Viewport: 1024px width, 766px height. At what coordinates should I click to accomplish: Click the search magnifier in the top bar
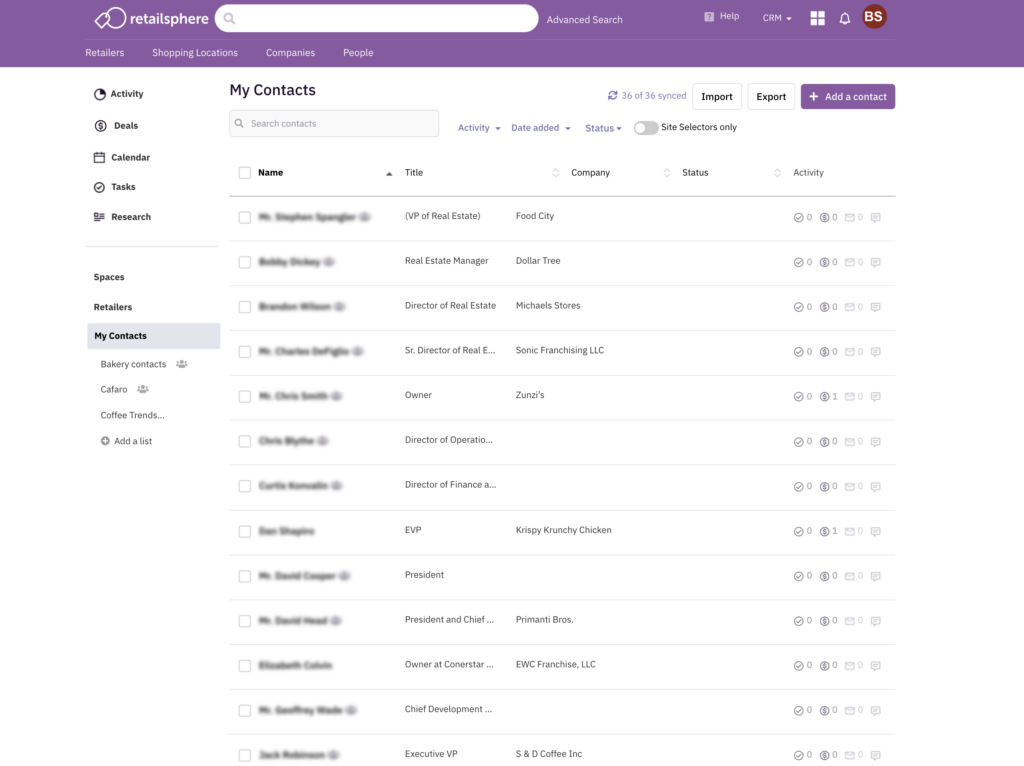(229, 18)
